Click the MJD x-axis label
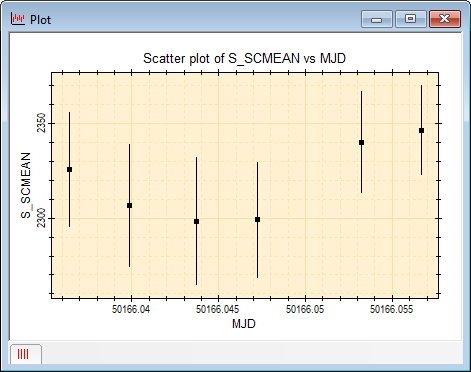Image resolution: width=471 pixels, height=372 pixels. (x=244, y=324)
